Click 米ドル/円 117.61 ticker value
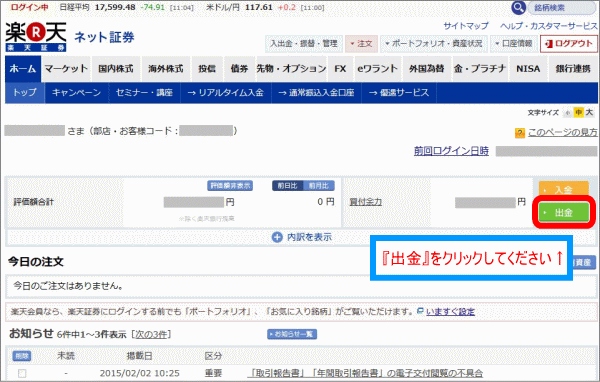 click(x=258, y=7)
